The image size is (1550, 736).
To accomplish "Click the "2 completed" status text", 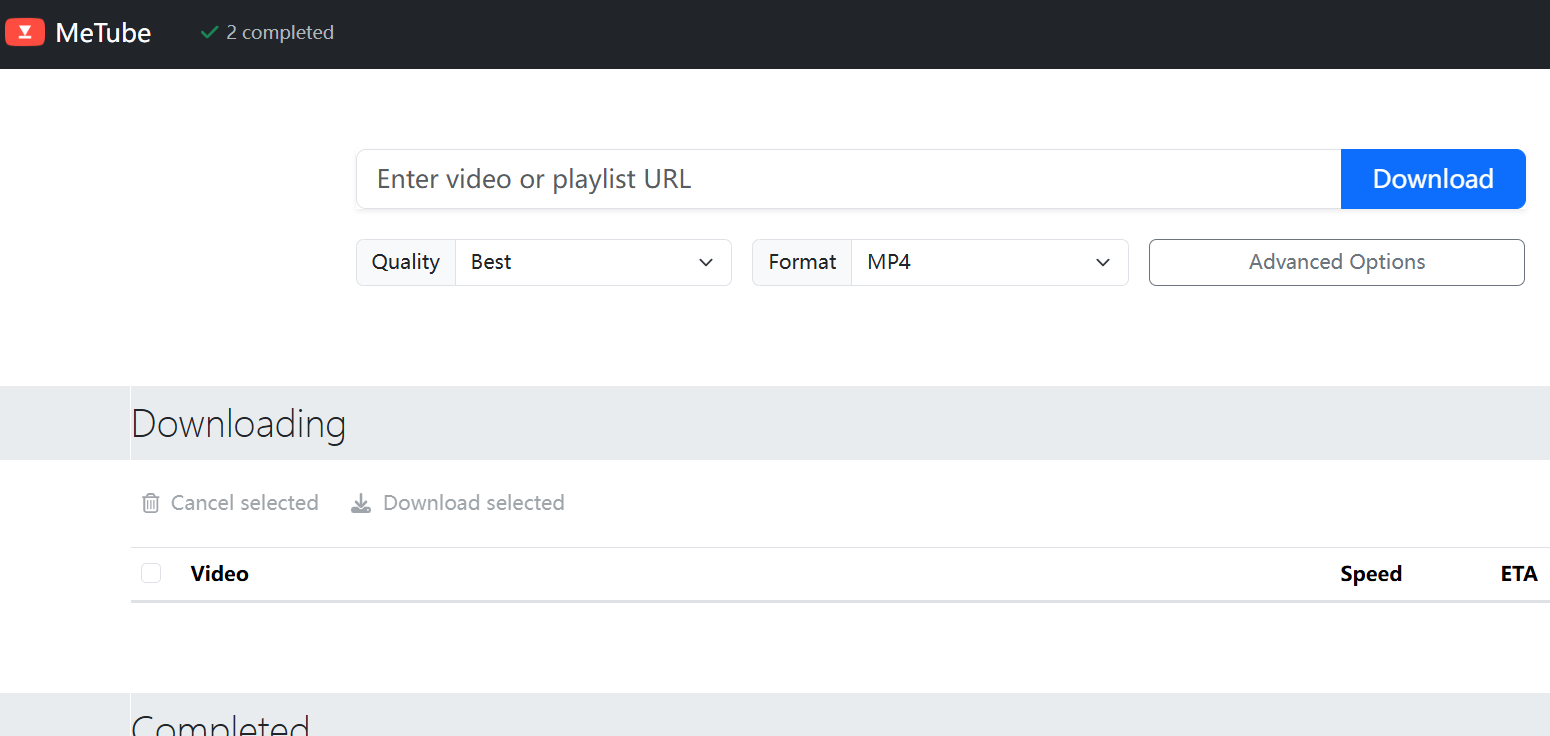I will 280,33.
